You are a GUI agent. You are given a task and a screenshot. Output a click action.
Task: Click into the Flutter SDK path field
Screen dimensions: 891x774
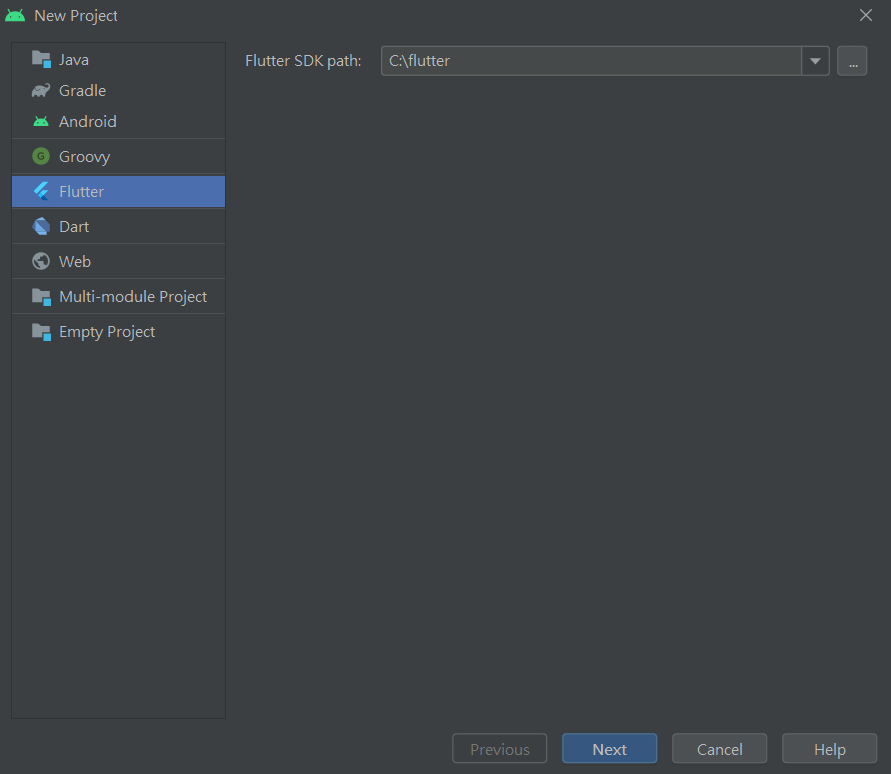pyautogui.click(x=591, y=61)
